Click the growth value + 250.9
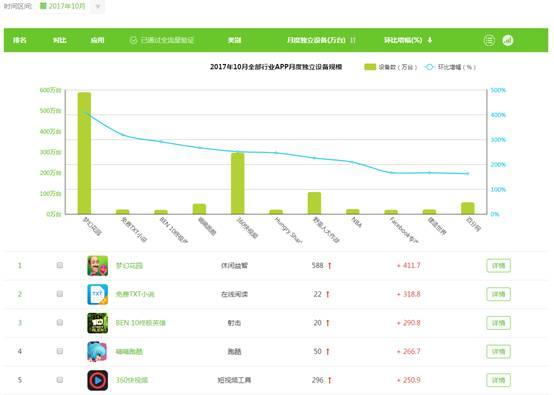This screenshot has height=395, width=554. (x=409, y=380)
